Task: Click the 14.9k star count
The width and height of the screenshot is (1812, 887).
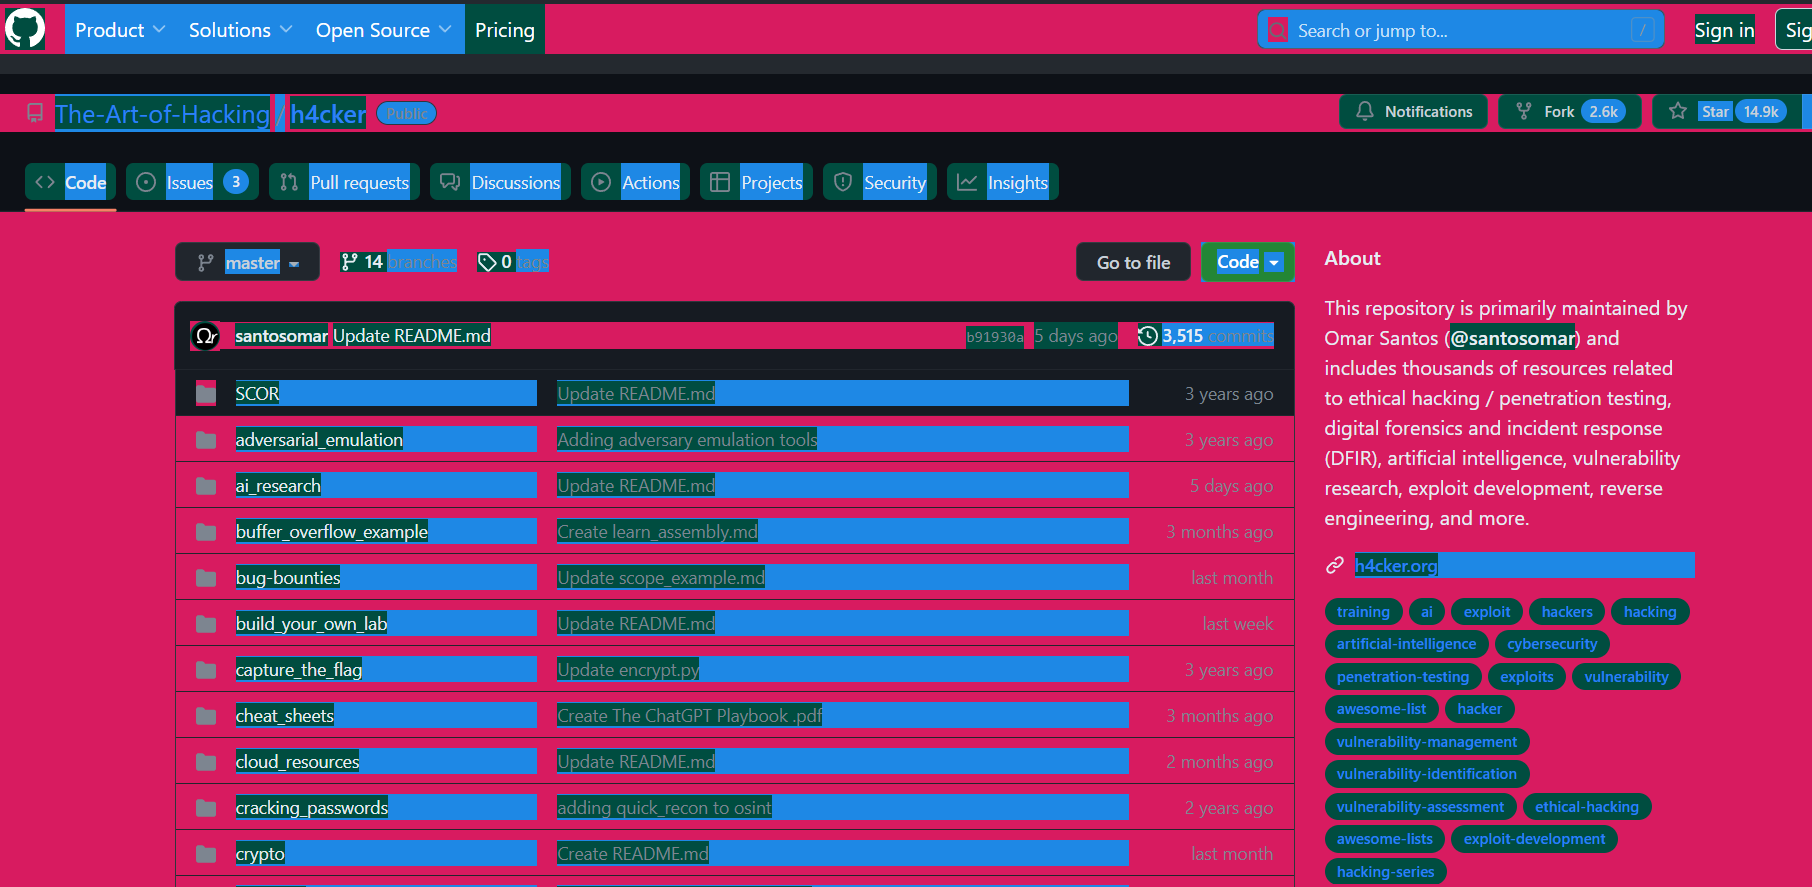Action: (x=1761, y=111)
